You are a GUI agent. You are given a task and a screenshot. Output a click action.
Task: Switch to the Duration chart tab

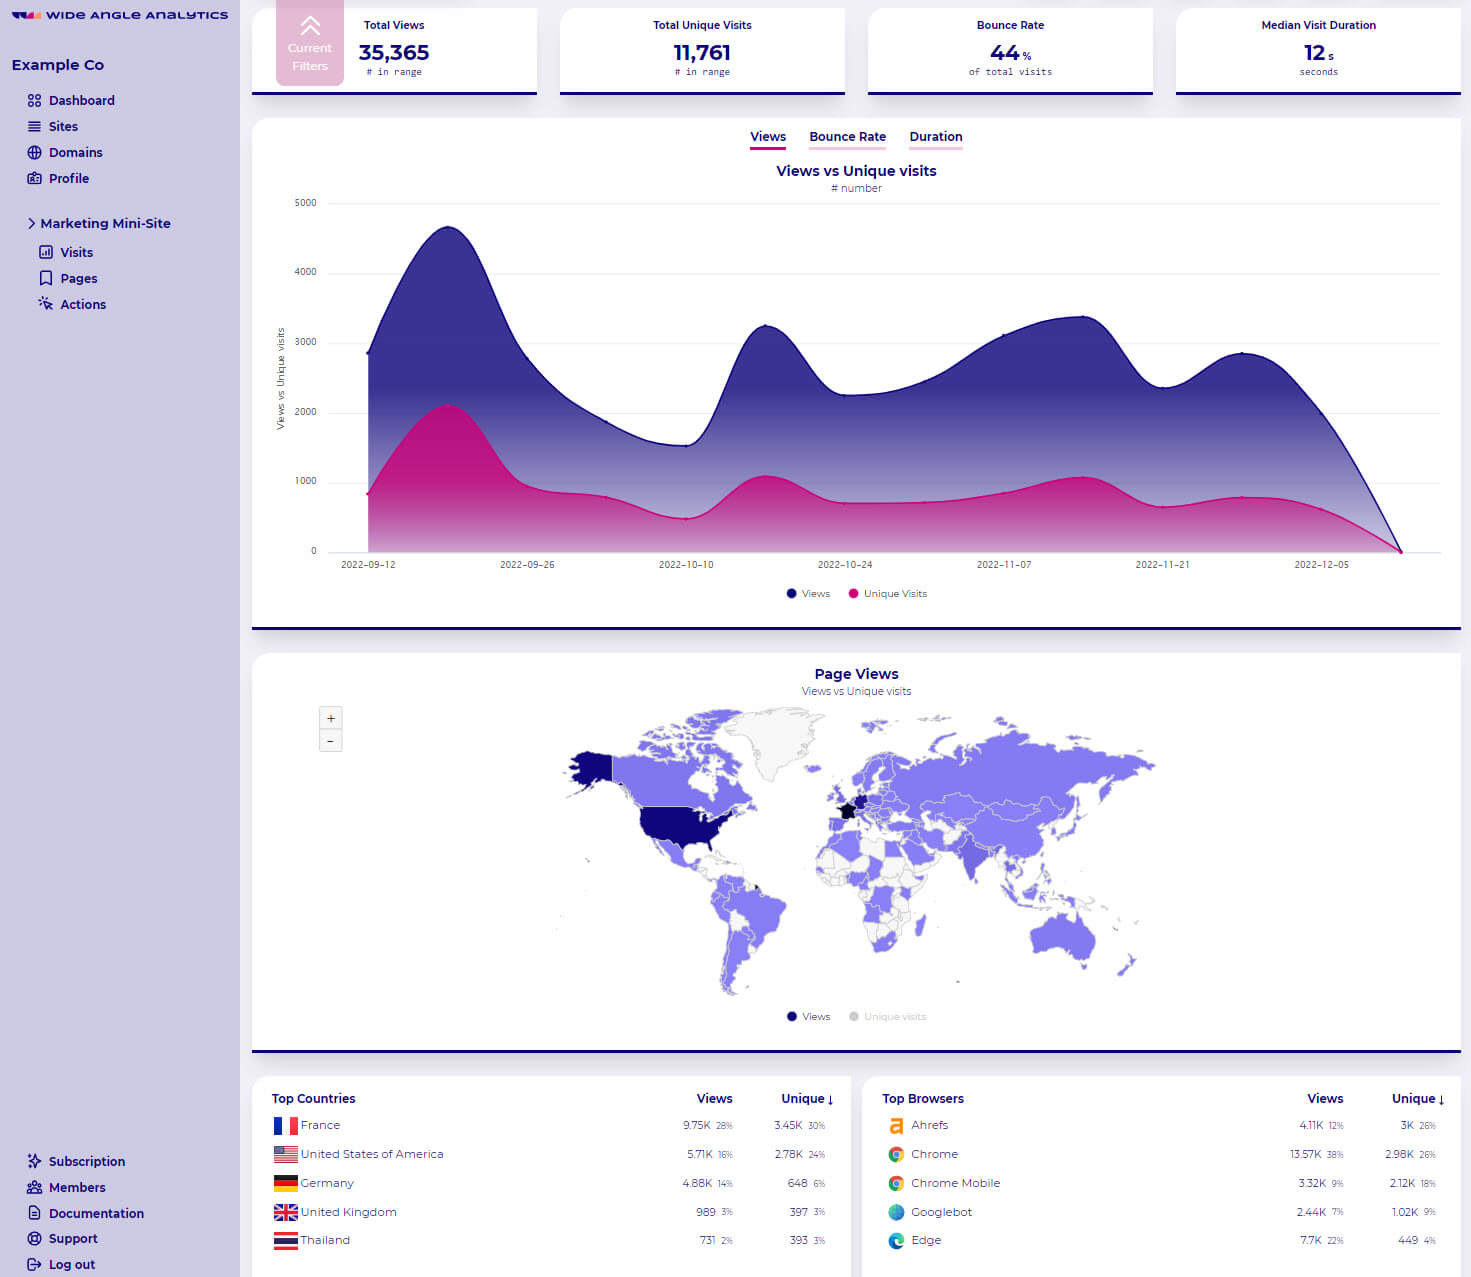tap(936, 137)
